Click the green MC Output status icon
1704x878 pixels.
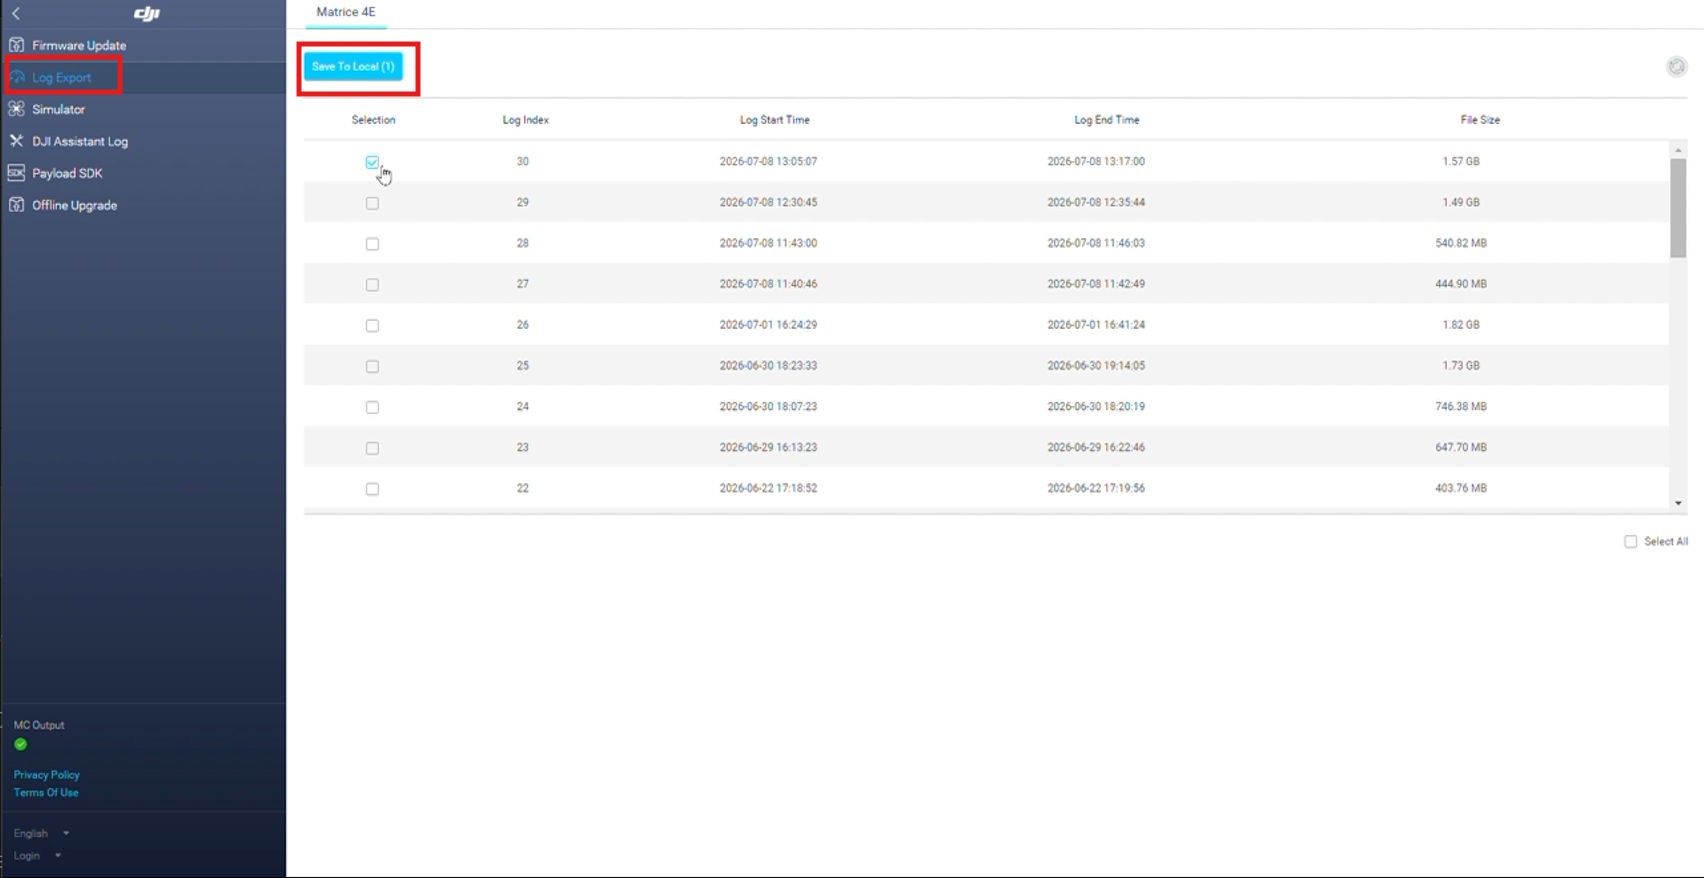(x=21, y=744)
